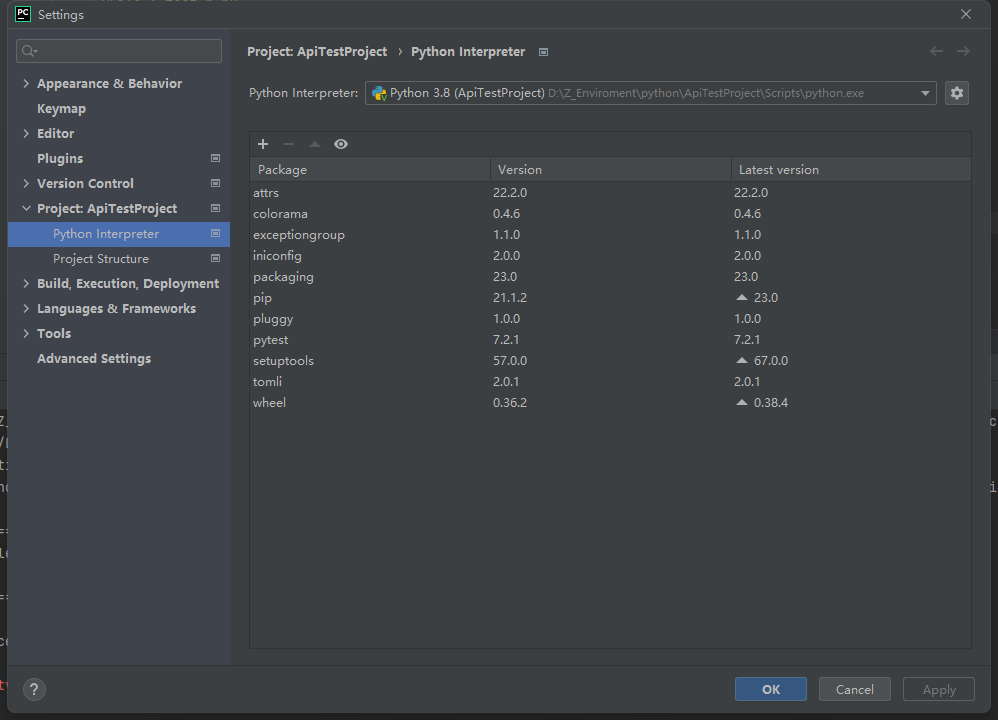Open the Keymap settings page
Viewport: 998px width, 720px height.
[61, 109]
